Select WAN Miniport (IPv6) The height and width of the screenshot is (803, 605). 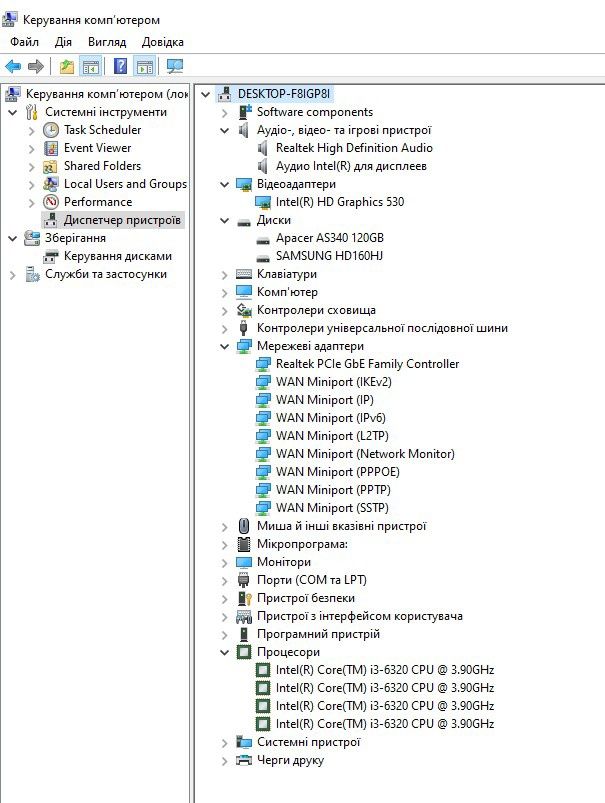click(x=330, y=418)
